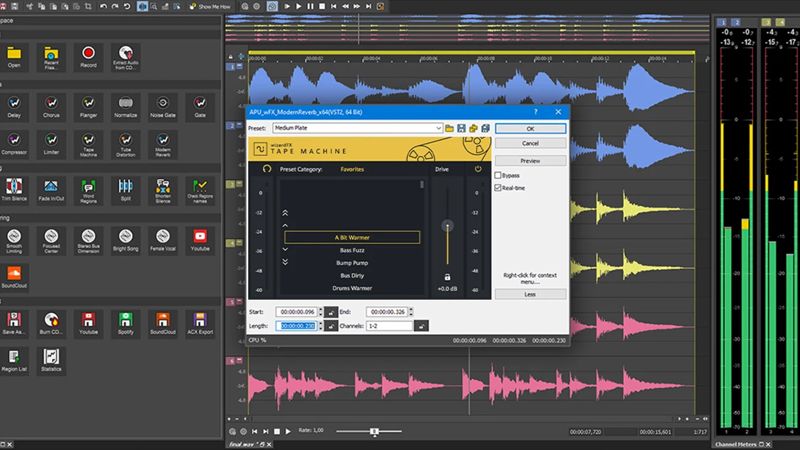Open the Preset dropdown showing Medium Plate

click(x=358, y=128)
